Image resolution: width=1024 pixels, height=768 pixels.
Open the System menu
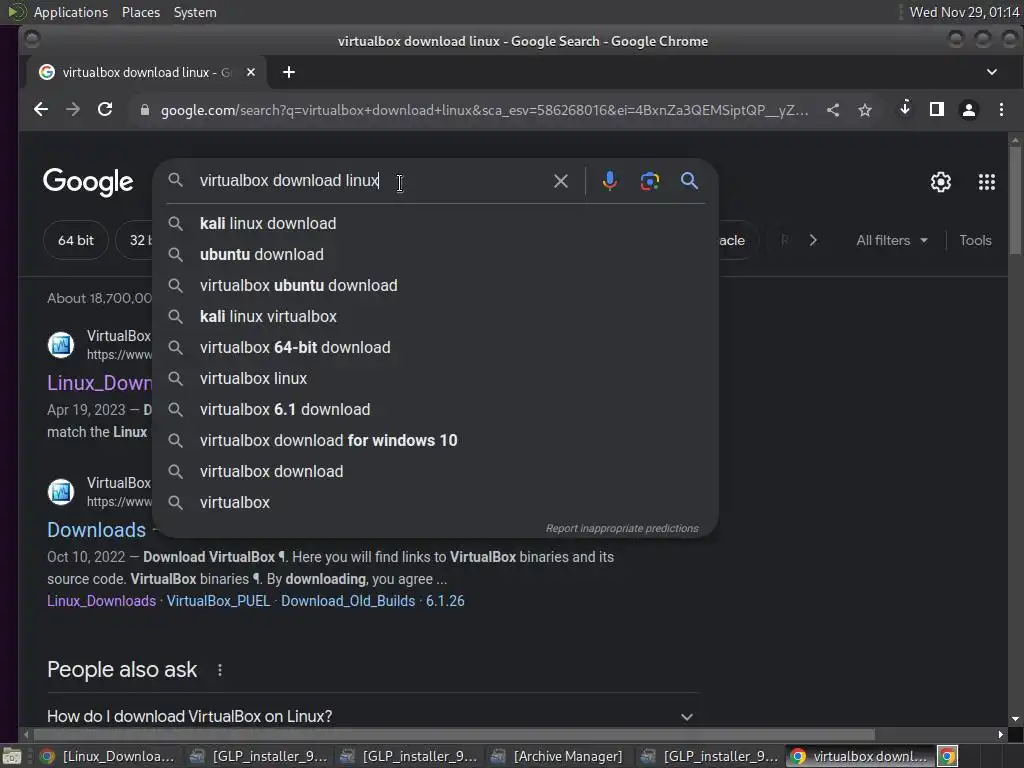(195, 12)
